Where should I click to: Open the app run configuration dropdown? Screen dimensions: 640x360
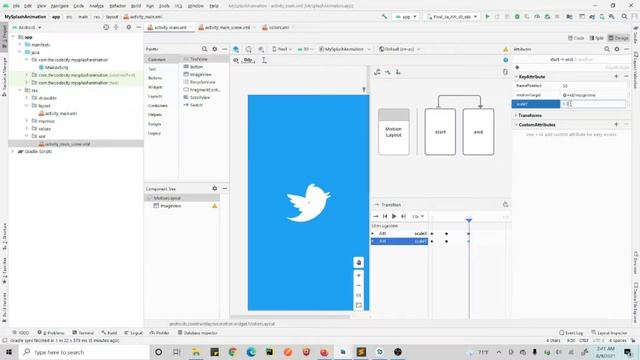point(406,17)
